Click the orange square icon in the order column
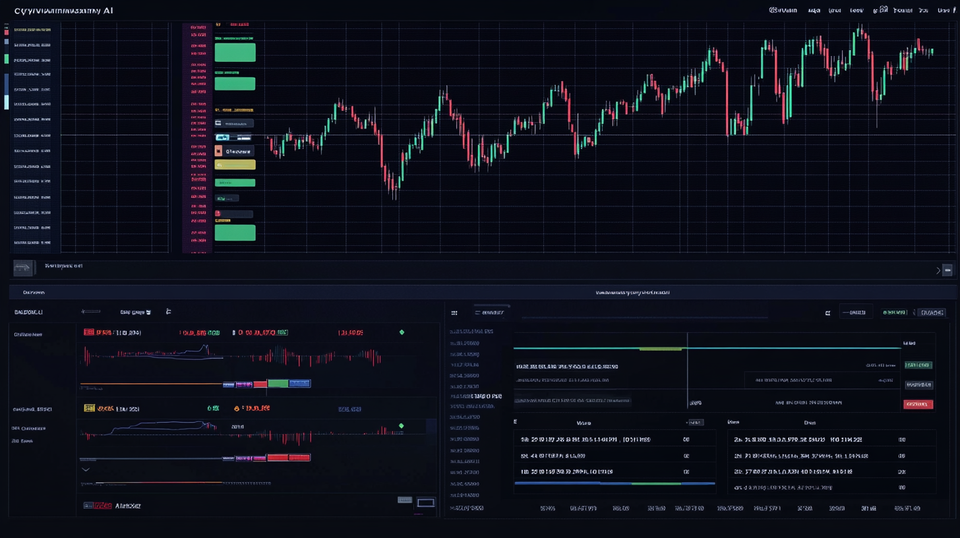Screen dimensions: 960x538 [218, 150]
